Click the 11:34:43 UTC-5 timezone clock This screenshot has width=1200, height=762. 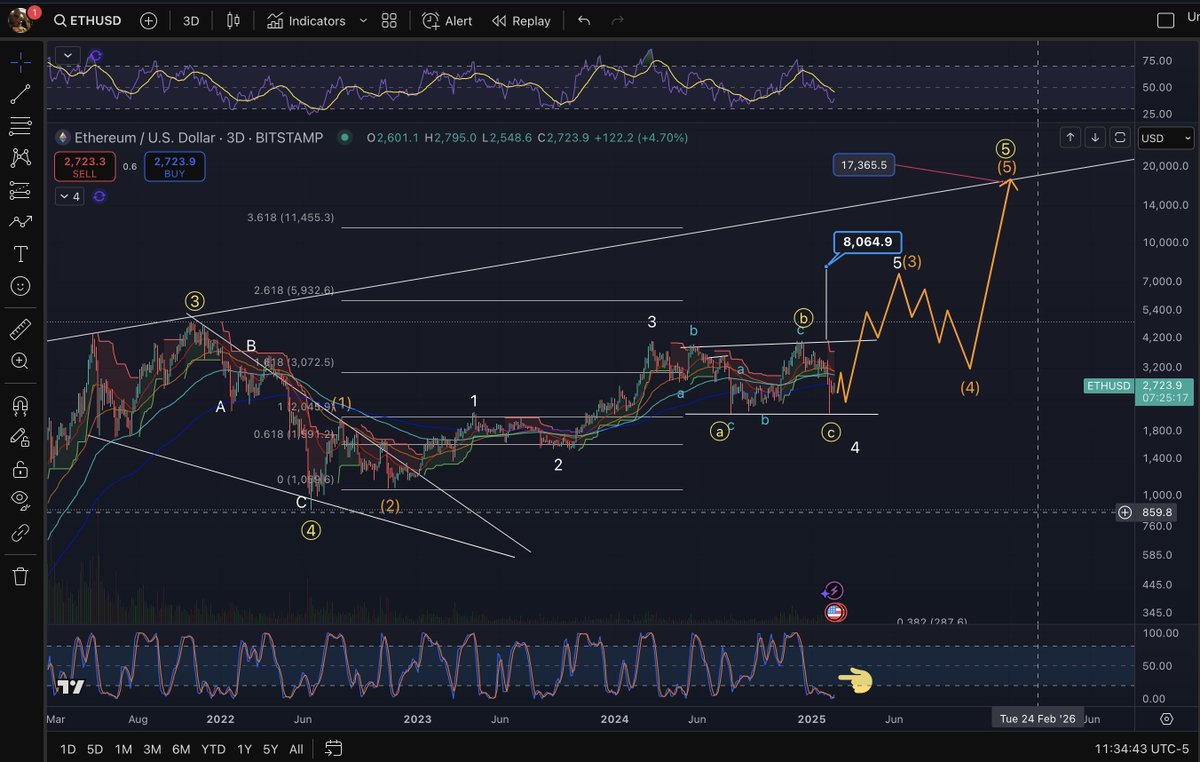(x=1144, y=748)
